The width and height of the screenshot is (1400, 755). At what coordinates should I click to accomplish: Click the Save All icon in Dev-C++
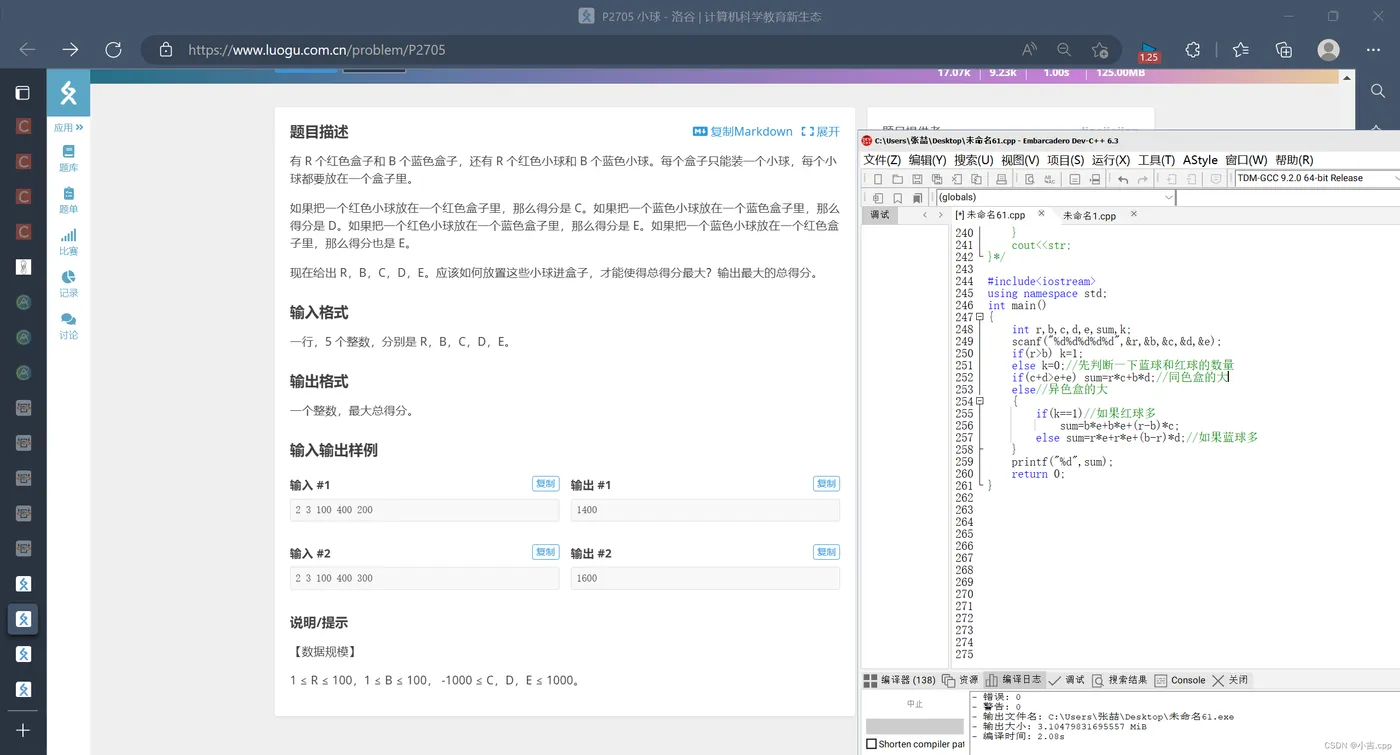point(937,179)
